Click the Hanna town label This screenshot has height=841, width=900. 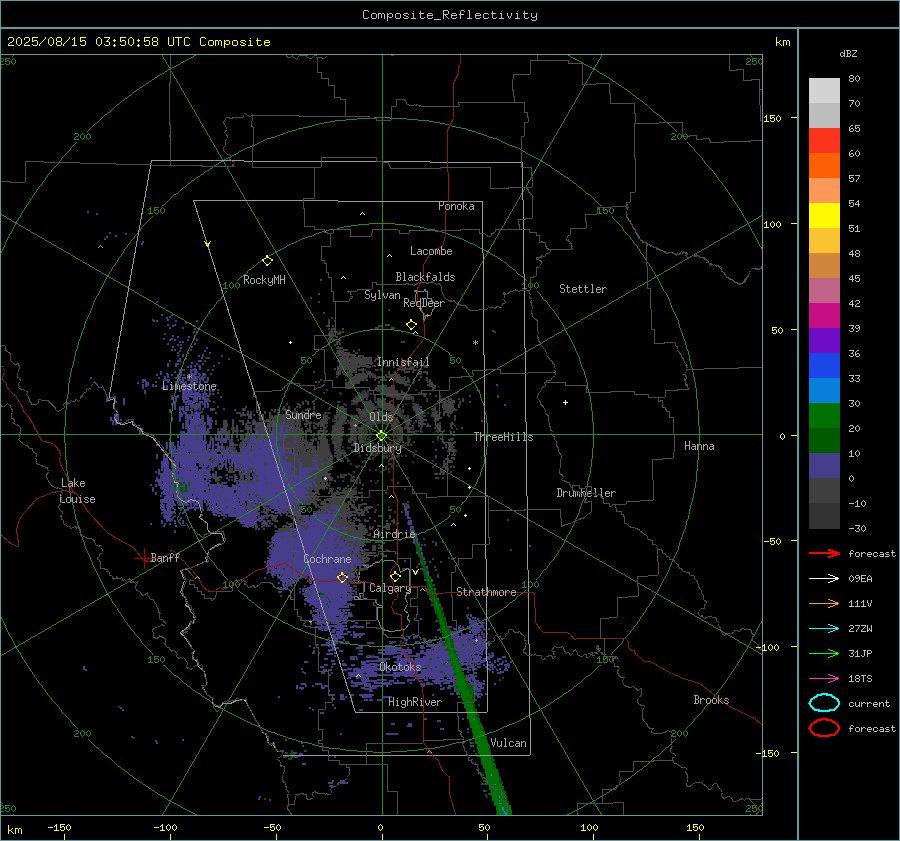point(699,446)
